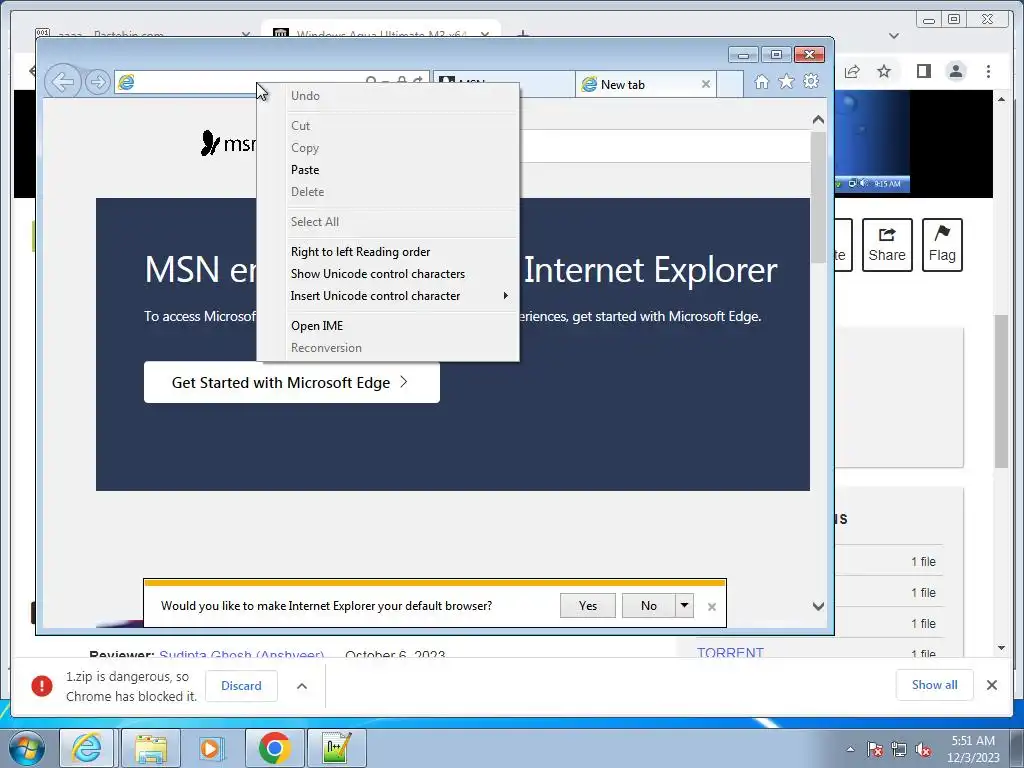Open Internet Explorer from the taskbar
The height and width of the screenshot is (768, 1024).
point(87,748)
